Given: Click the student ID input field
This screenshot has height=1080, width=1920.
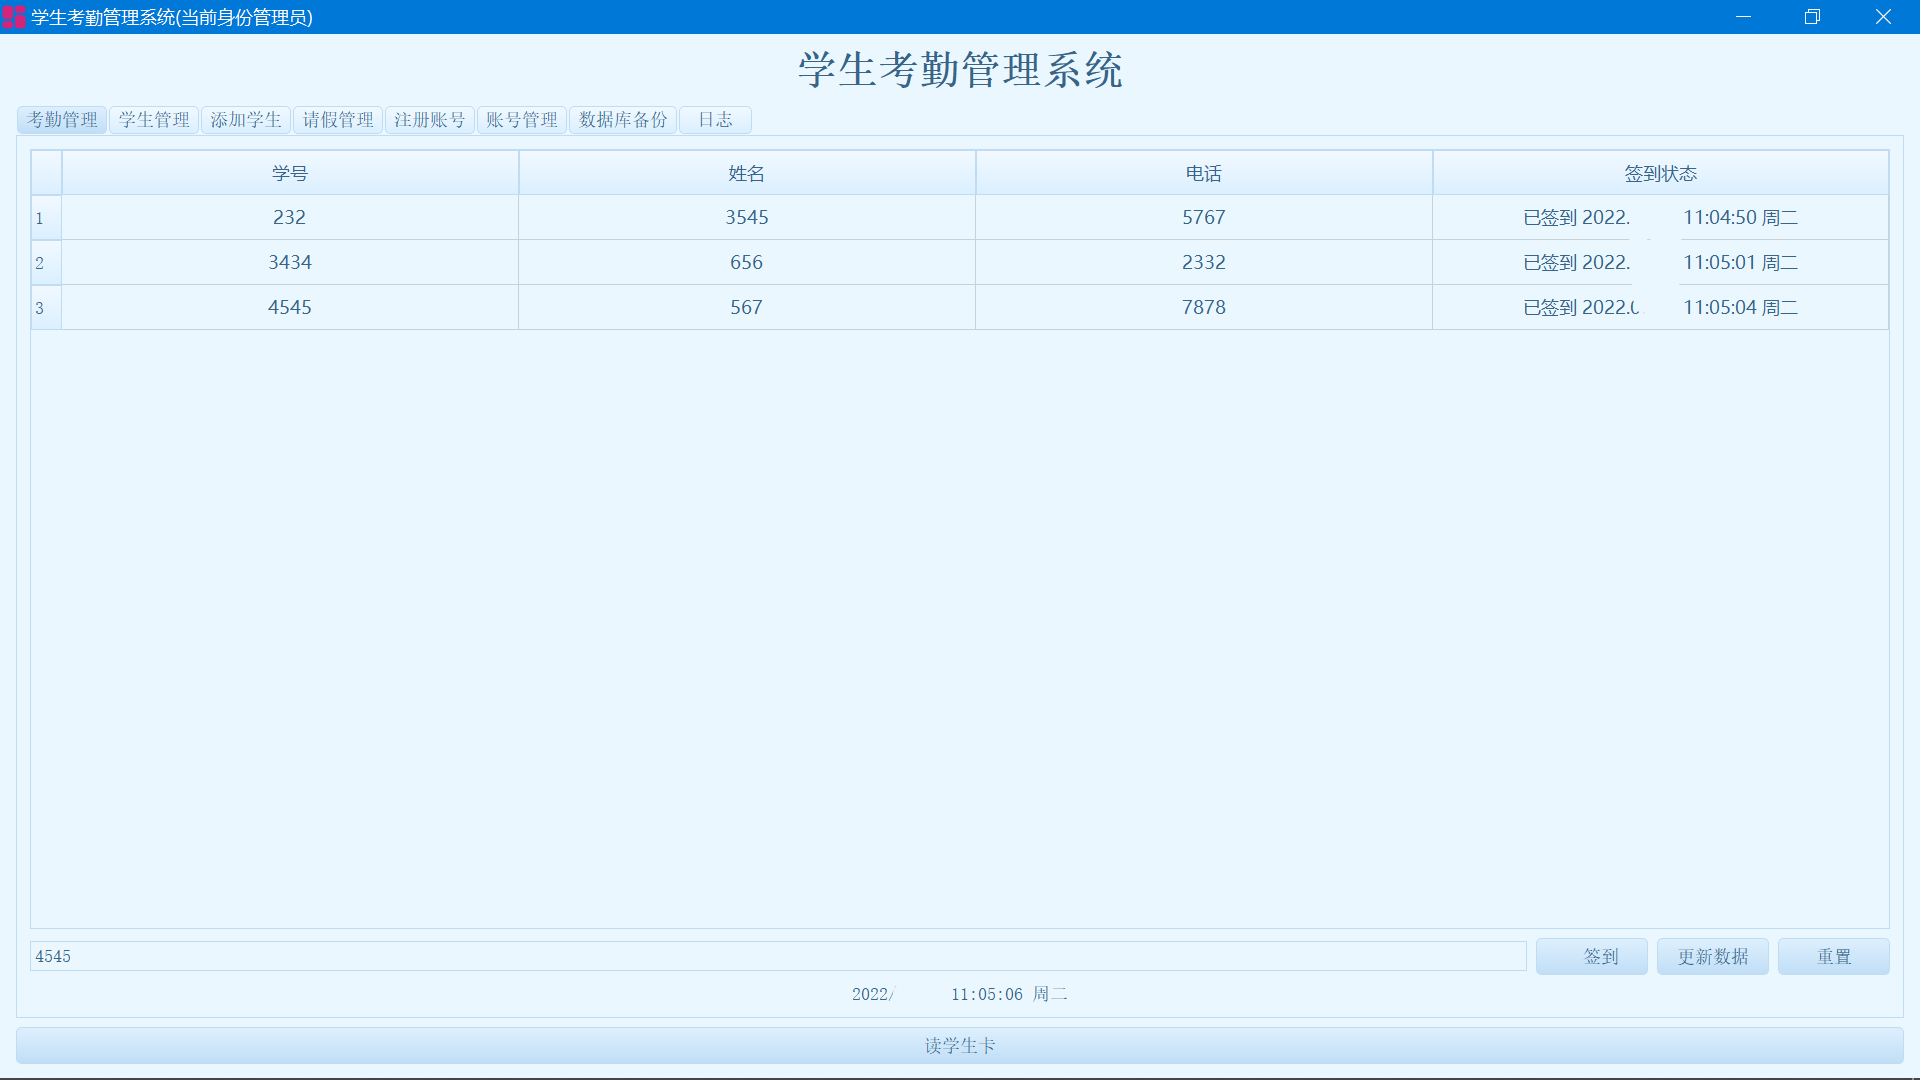Looking at the screenshot, I should [x=777, y=957].
